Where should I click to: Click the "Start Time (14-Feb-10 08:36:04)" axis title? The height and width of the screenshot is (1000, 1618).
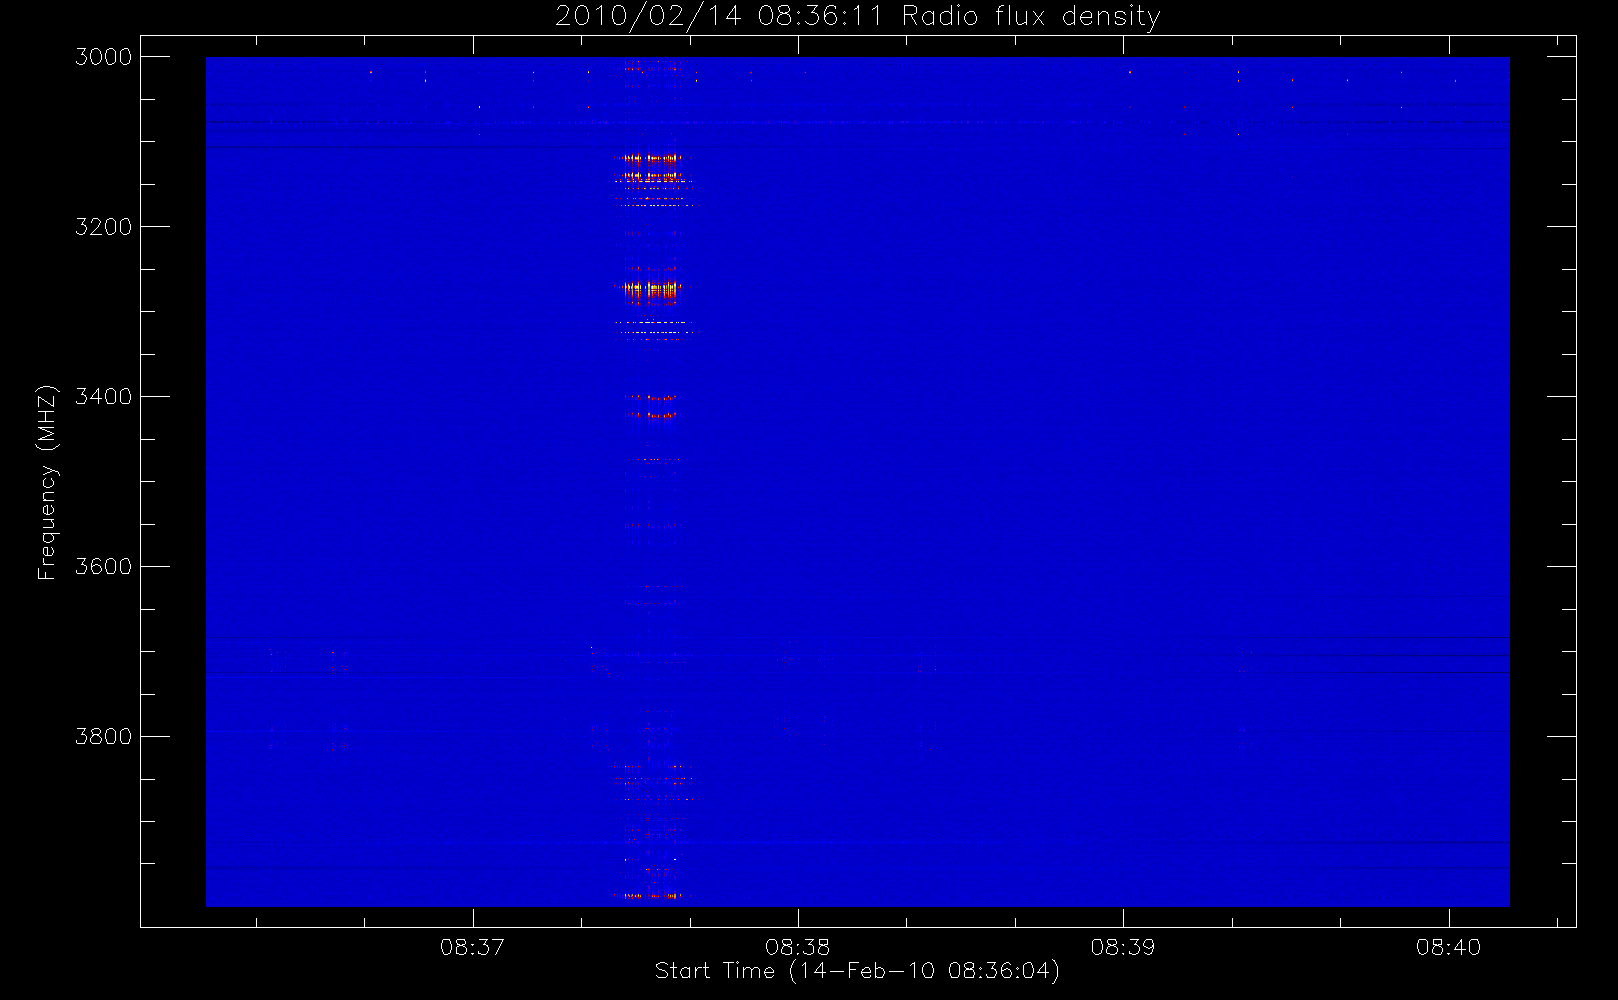click(857, 971)
